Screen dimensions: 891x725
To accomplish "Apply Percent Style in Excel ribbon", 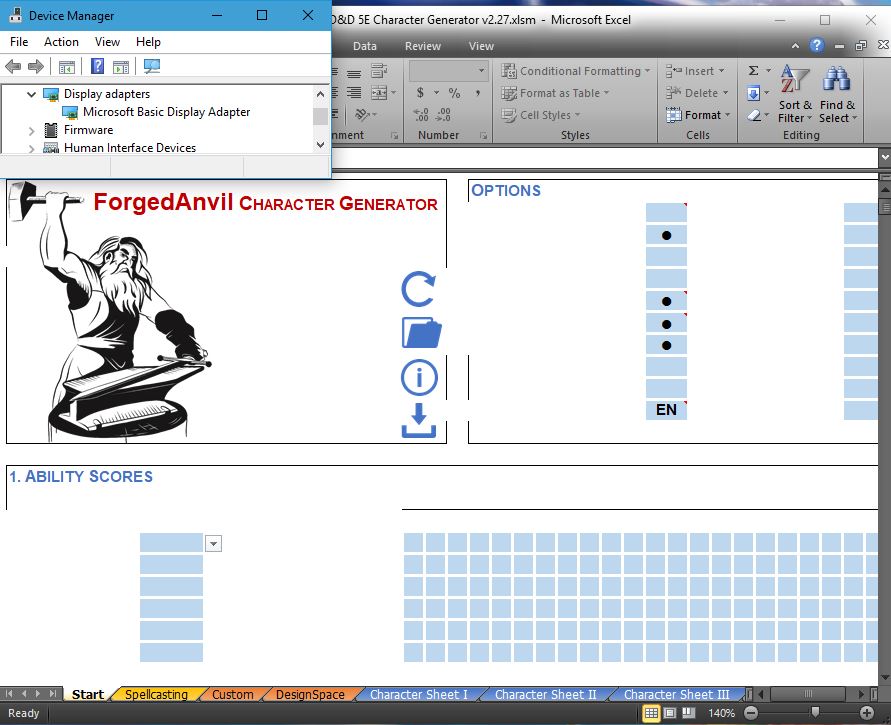I will click(x=454, y=93).
